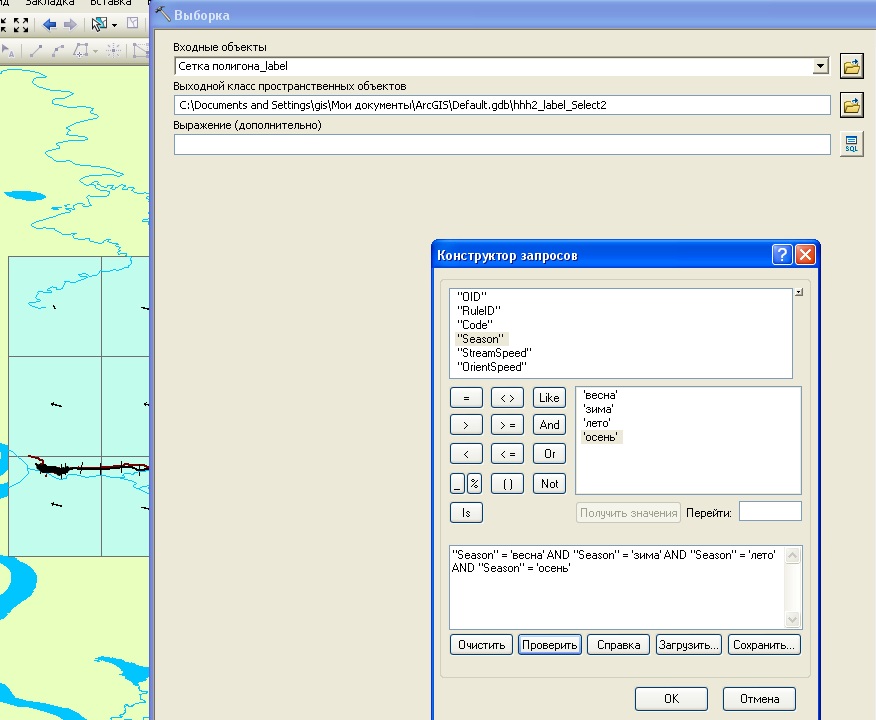Click the Выражение expression field
The height and width of the screenshot is (720, 876).
pos(502,144)
